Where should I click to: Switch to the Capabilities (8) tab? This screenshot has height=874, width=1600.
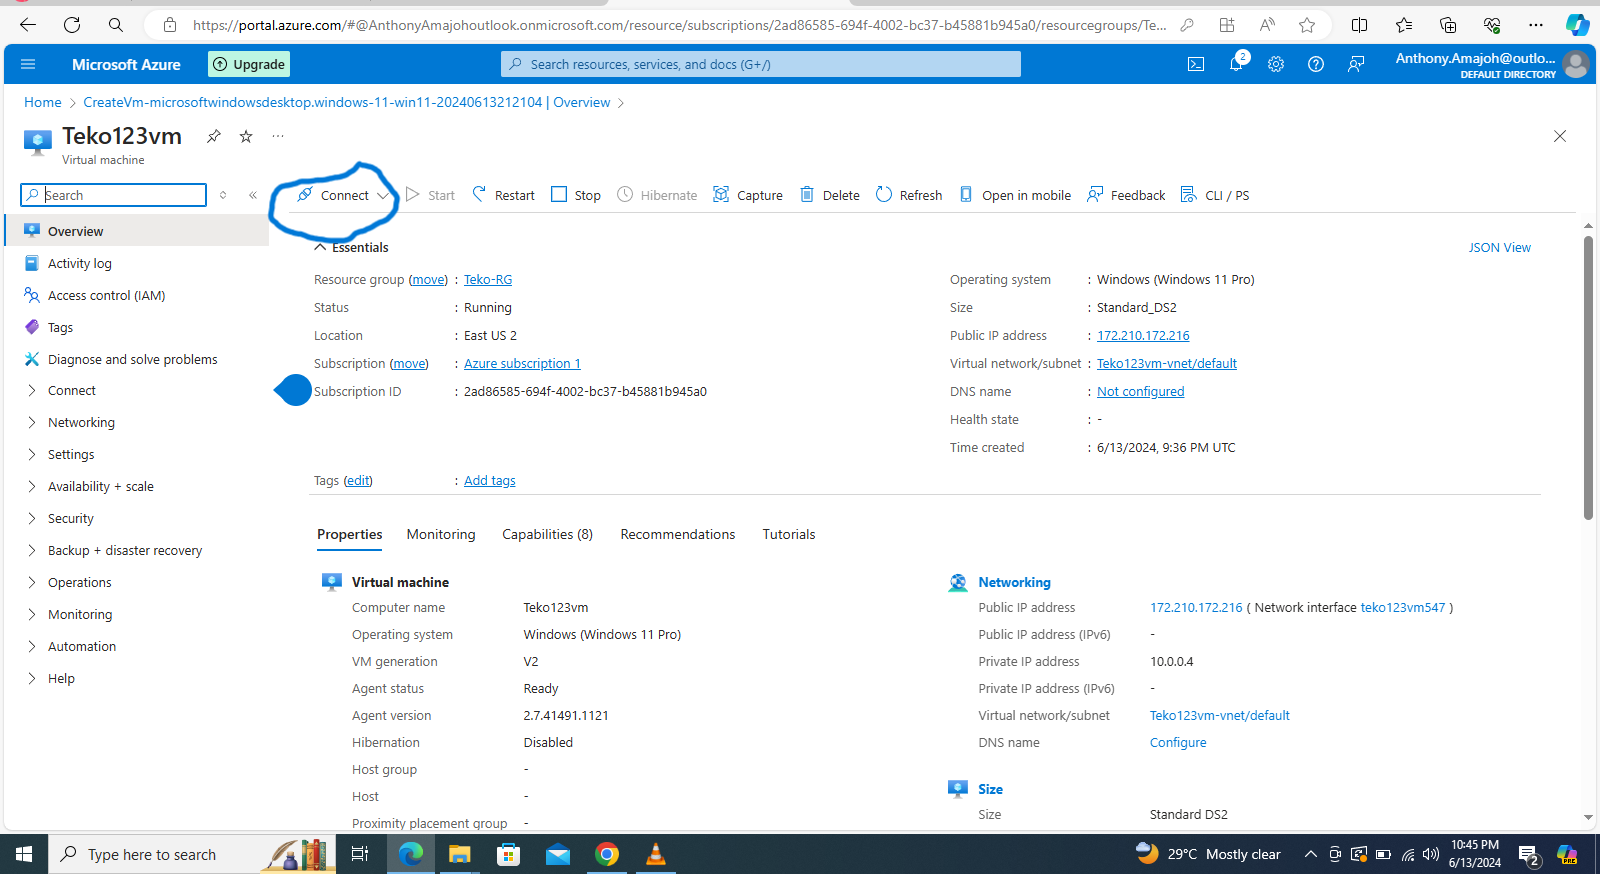pyautogui.click(x=547, y=534)
